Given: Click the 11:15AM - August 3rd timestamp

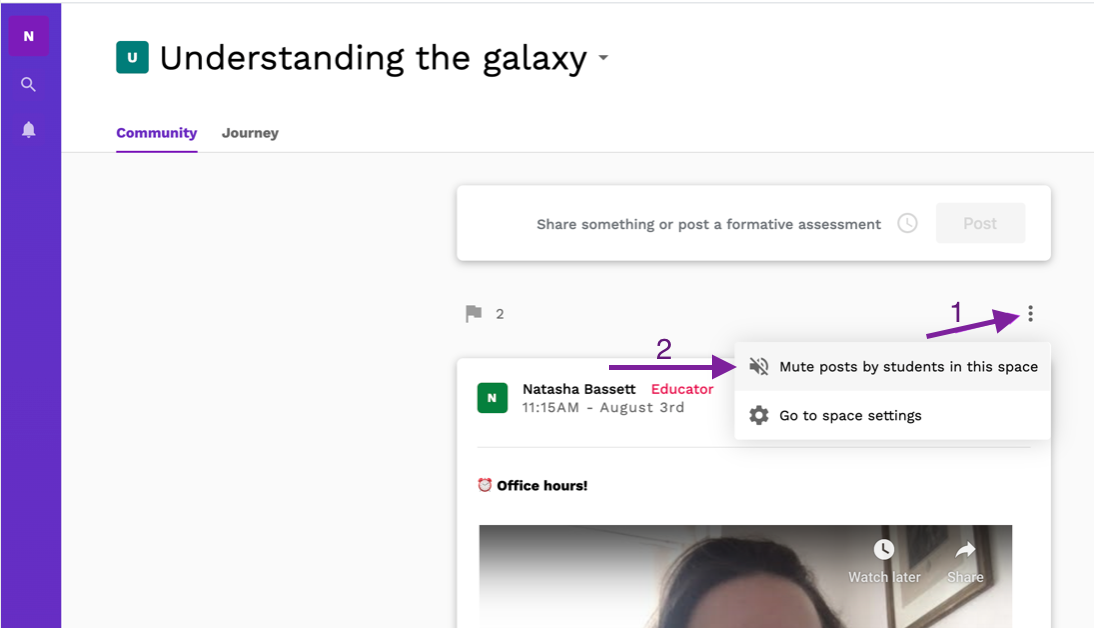Looking at the screenshot, I should [x=603, y=408].
